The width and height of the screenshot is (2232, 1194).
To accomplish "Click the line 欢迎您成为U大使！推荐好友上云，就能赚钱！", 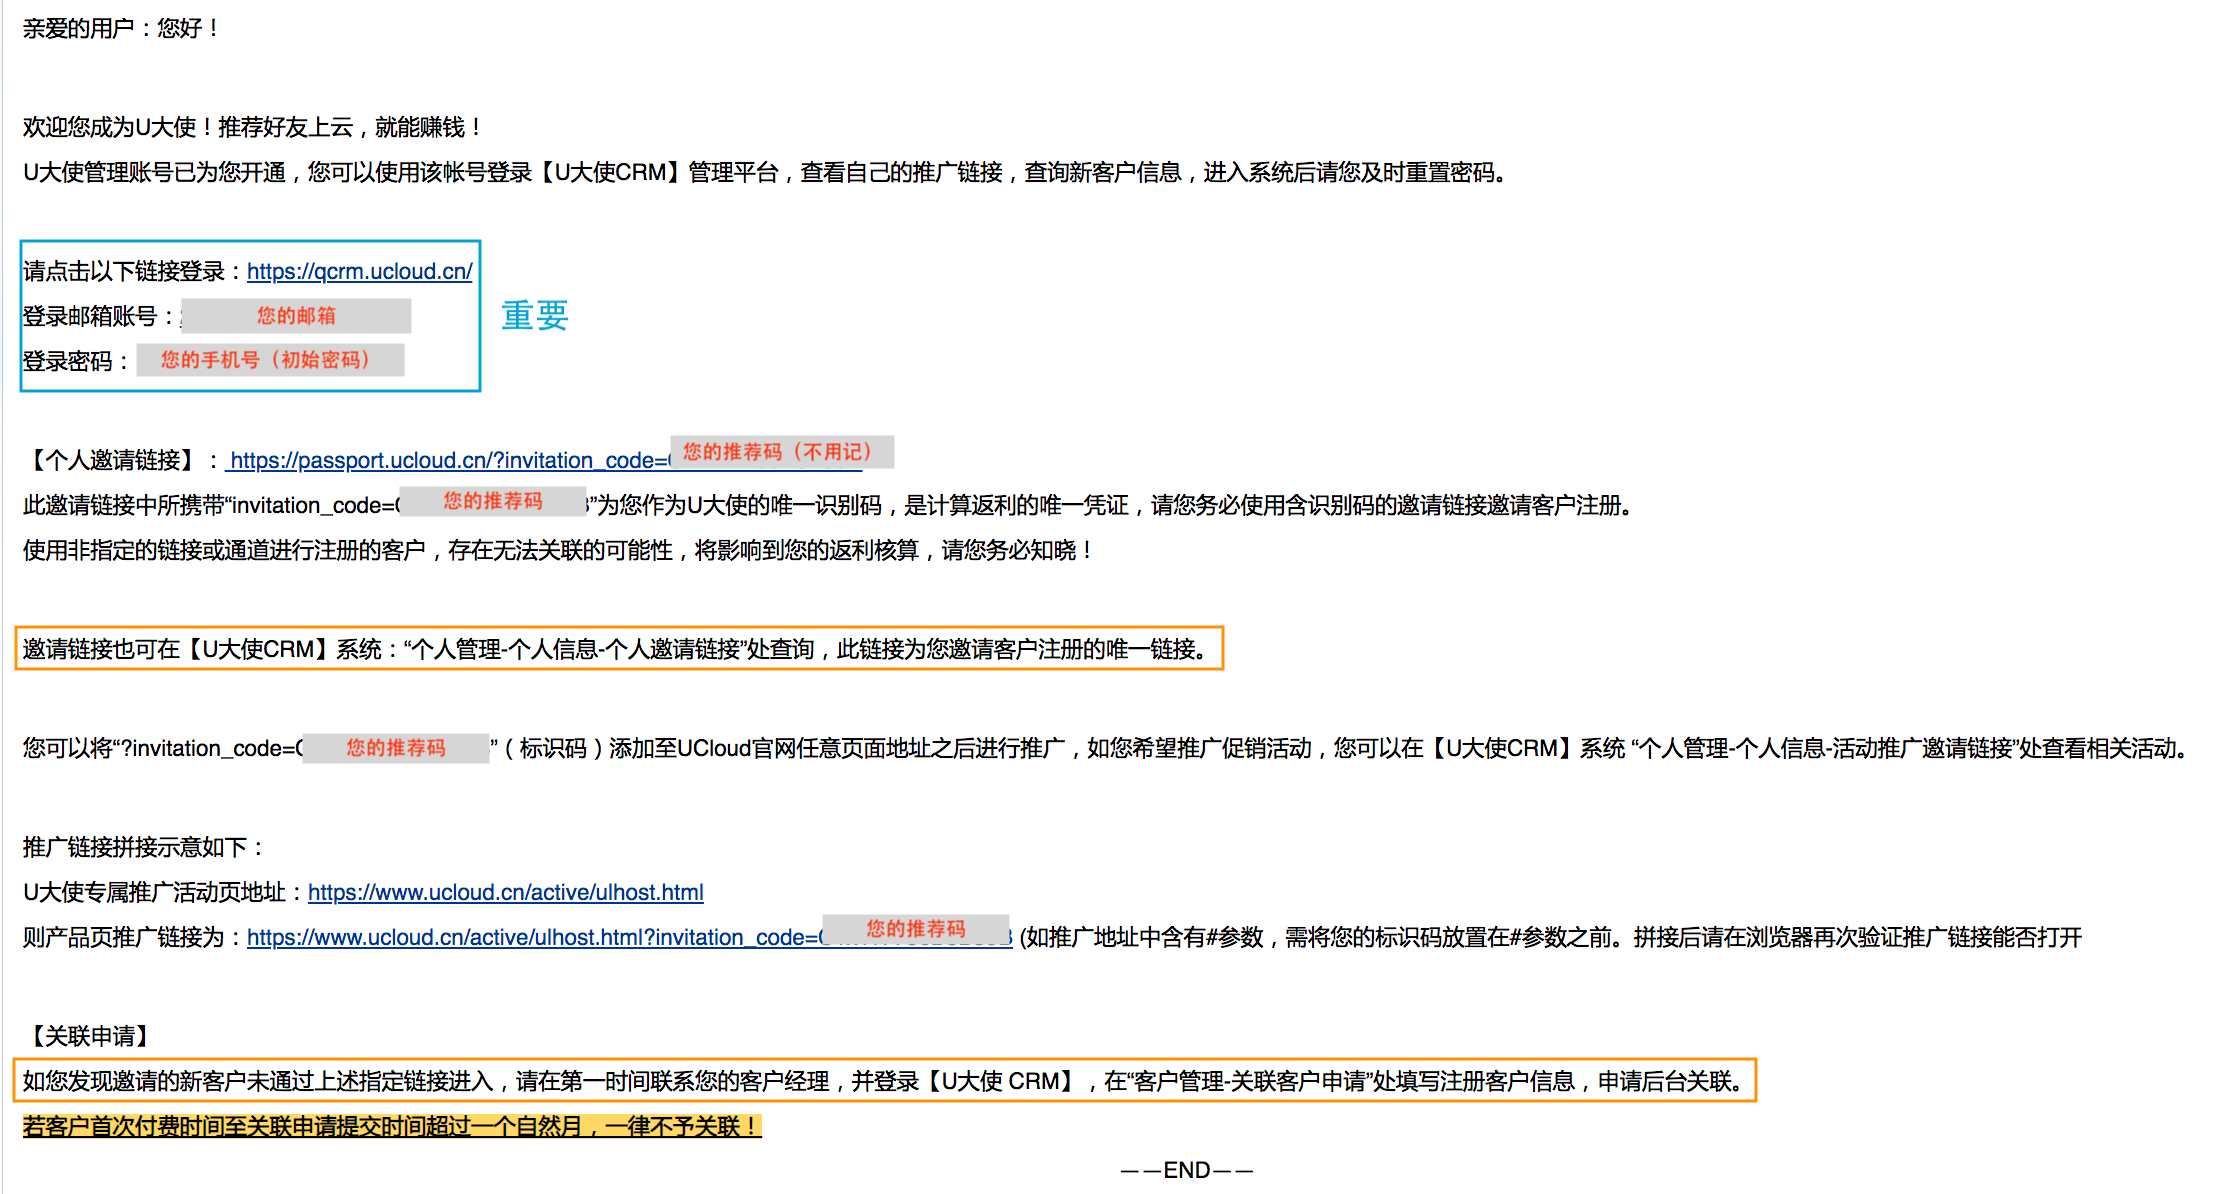I will pos(254,127).
